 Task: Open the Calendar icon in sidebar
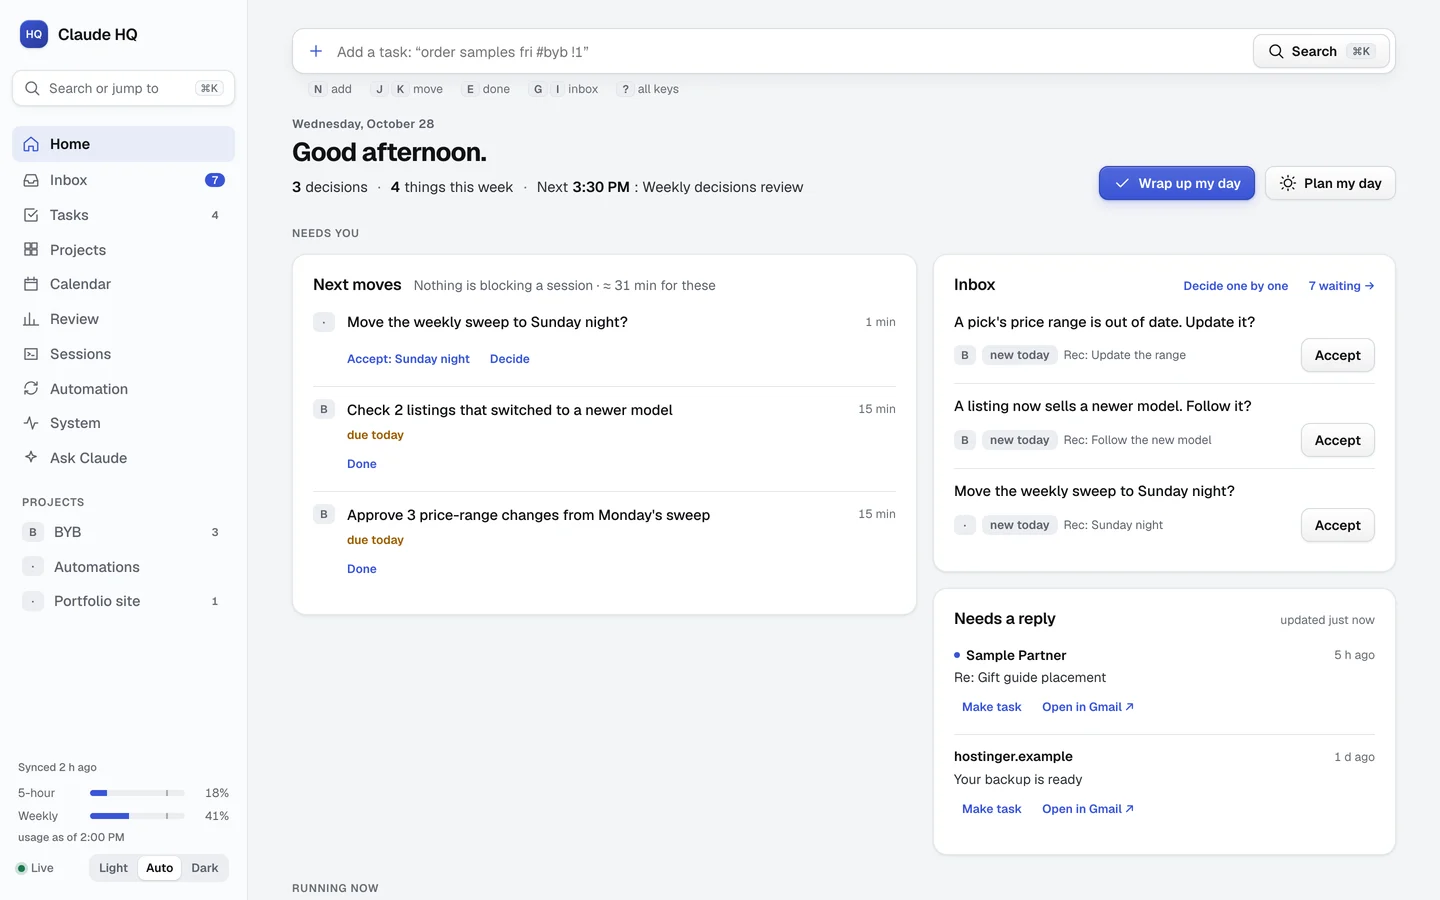(x=31, y=284)
